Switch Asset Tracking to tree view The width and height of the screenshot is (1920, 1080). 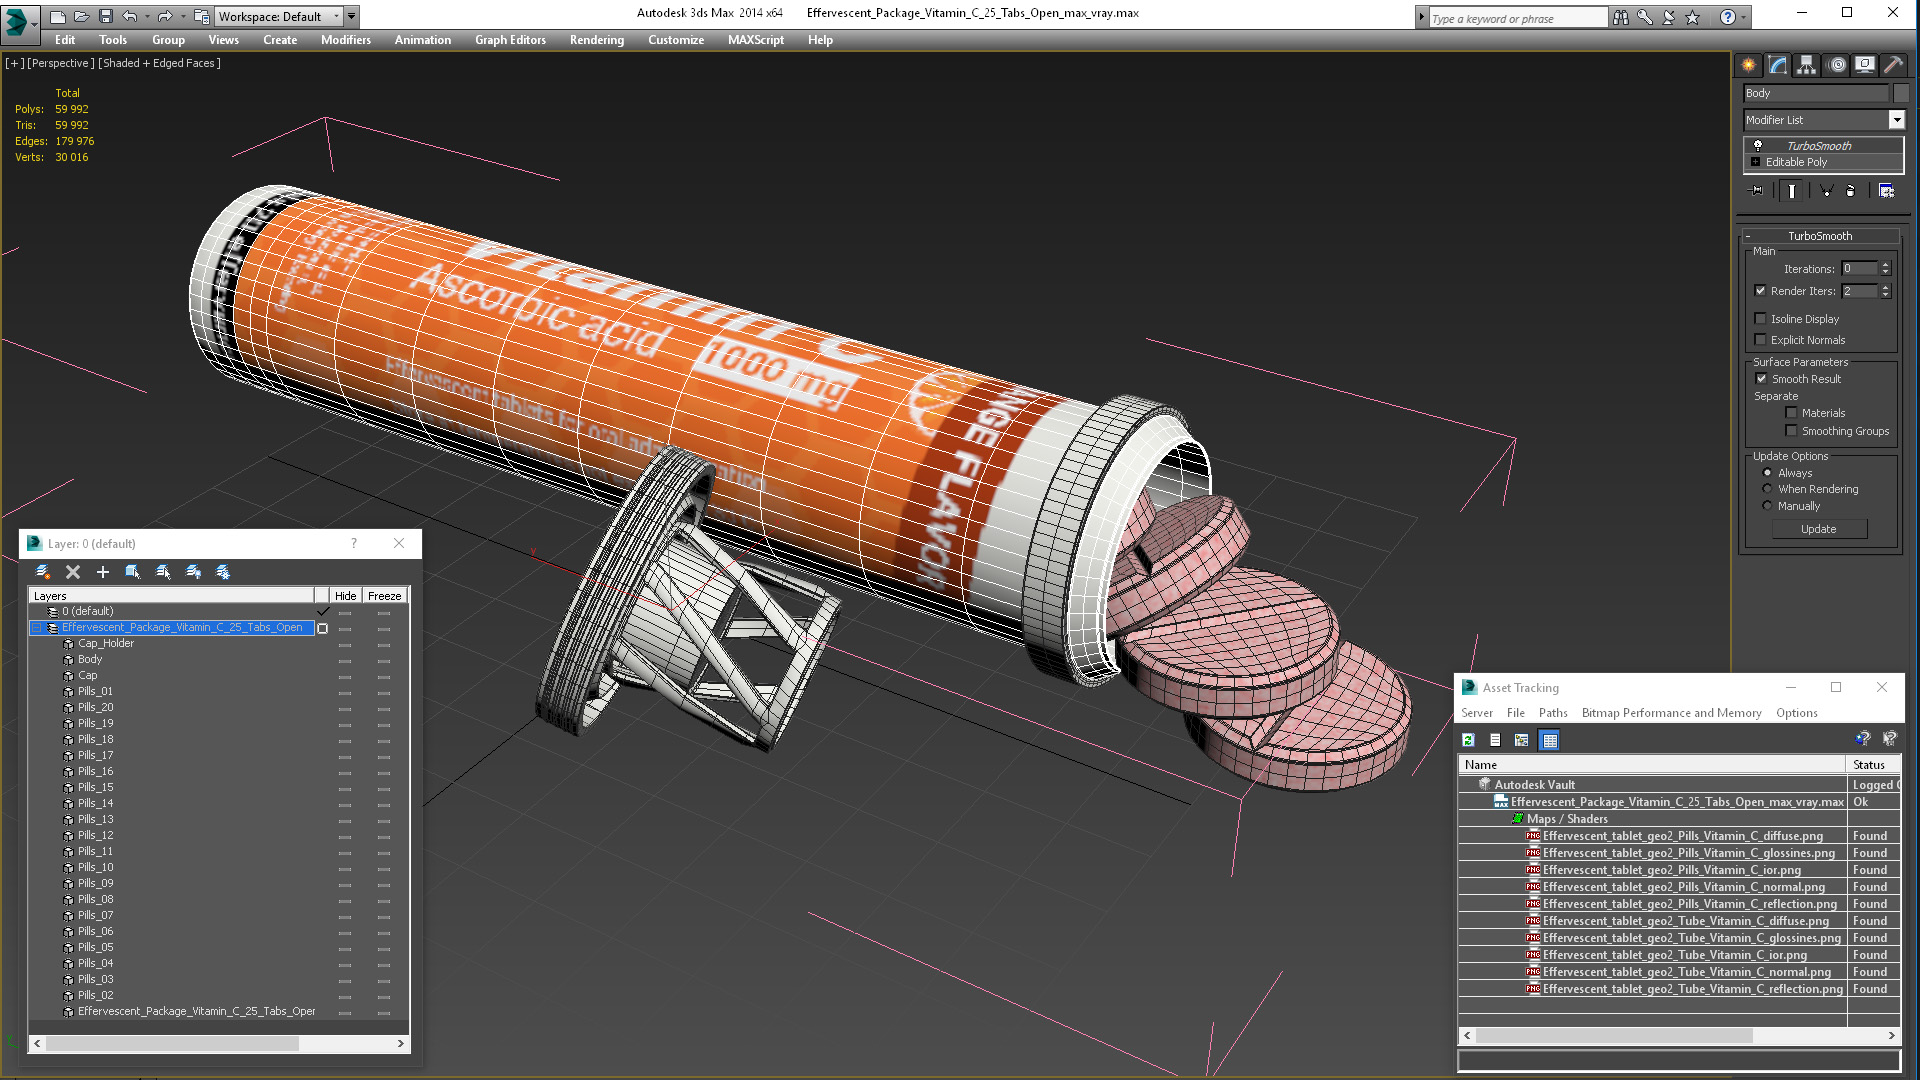pos(1522,740)
